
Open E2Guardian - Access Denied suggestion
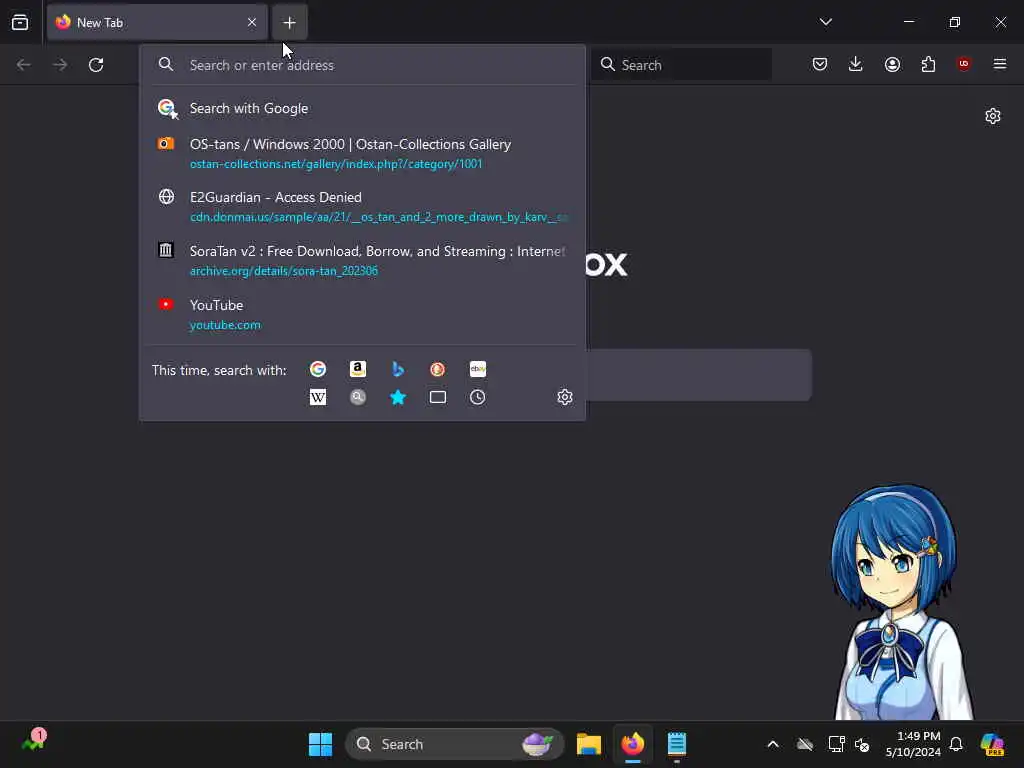click(362, 207)
